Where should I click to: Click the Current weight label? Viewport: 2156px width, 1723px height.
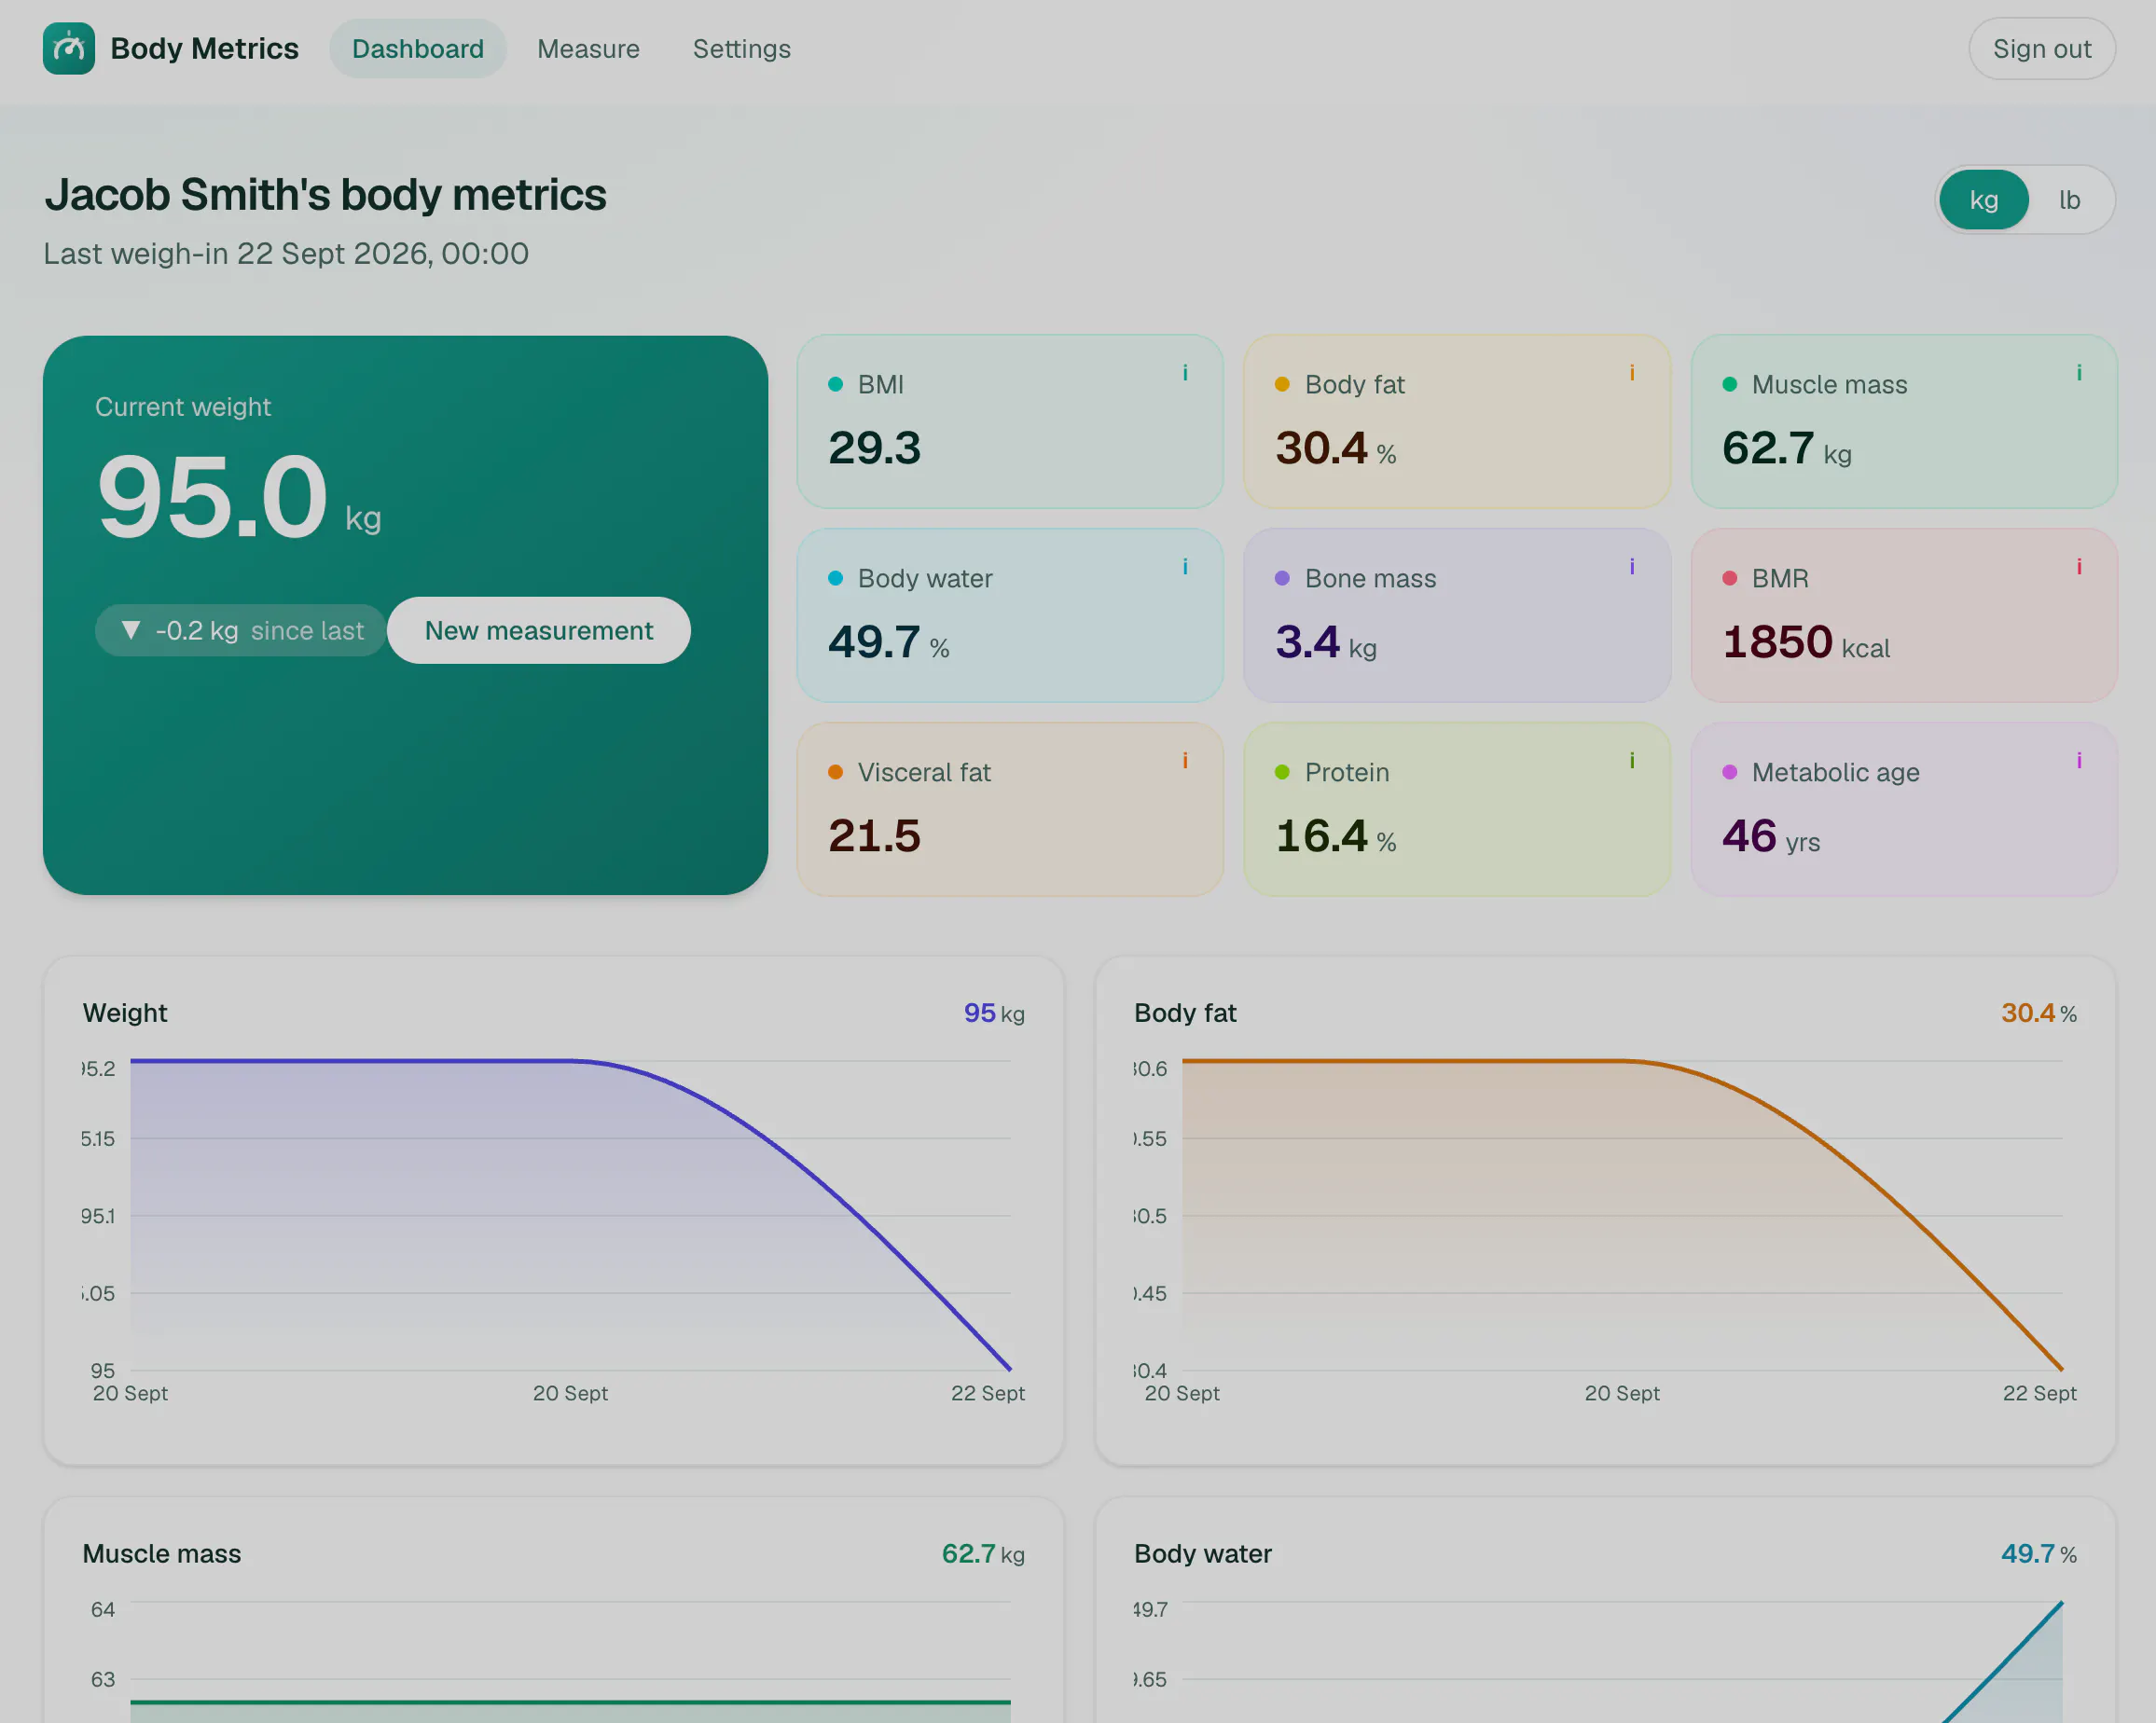pos(183,407)
